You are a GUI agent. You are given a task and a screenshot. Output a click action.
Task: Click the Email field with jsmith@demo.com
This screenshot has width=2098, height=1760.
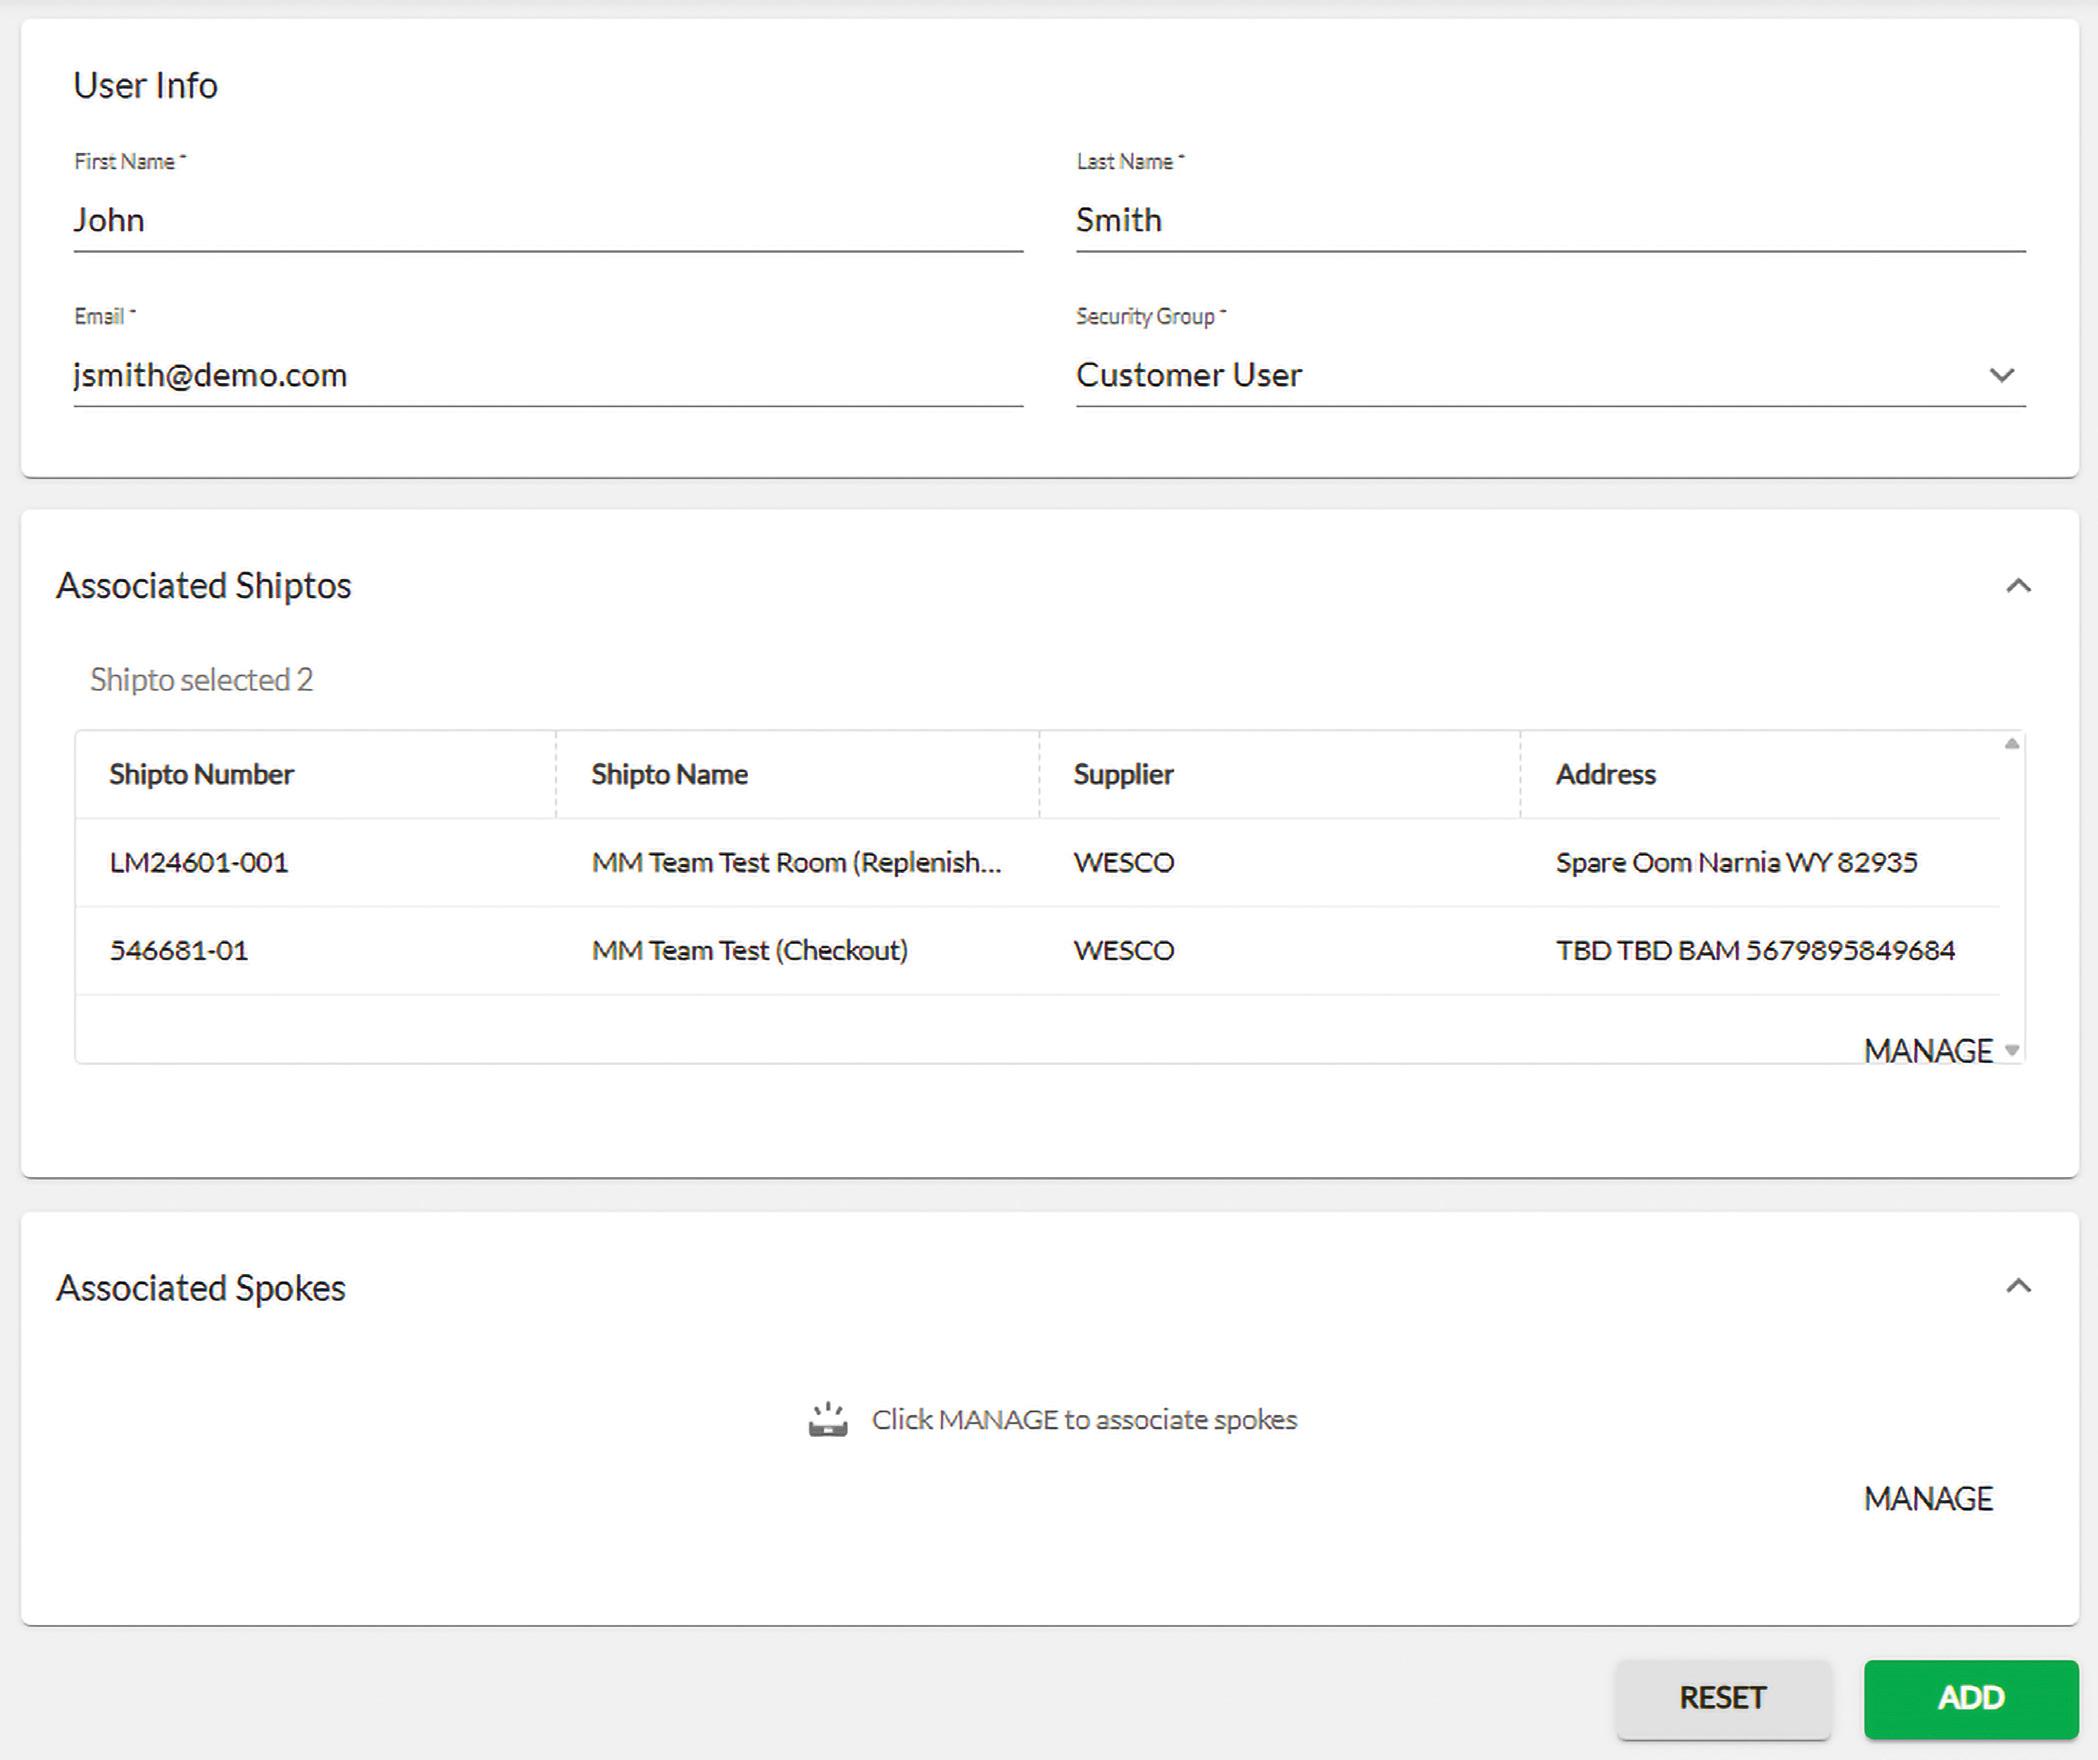point(547,375)
